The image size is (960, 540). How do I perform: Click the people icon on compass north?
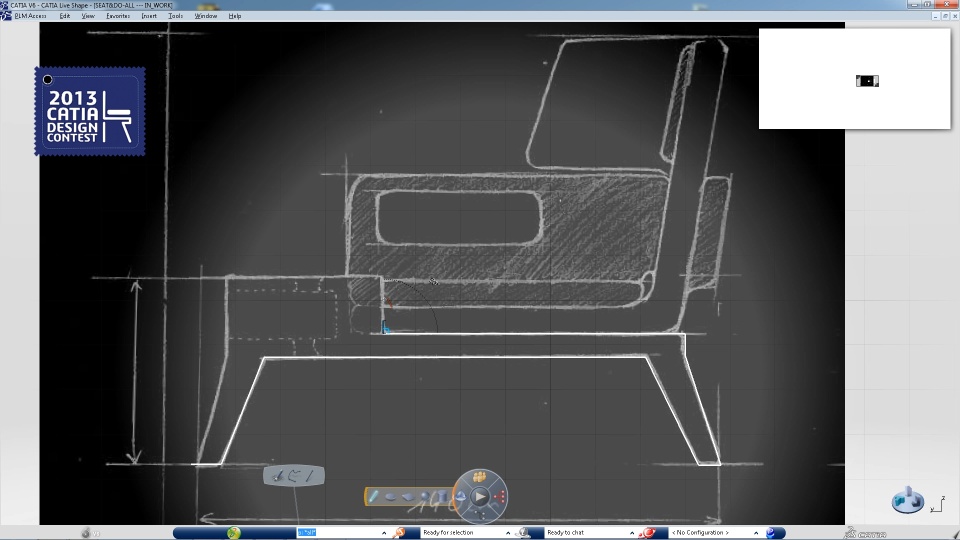479,476
